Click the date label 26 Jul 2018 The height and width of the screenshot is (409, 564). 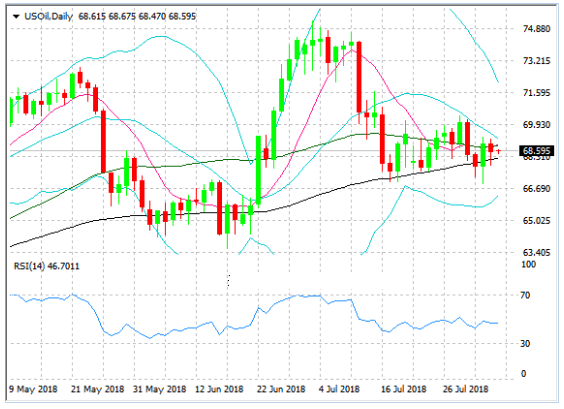[x=465, y=389]
